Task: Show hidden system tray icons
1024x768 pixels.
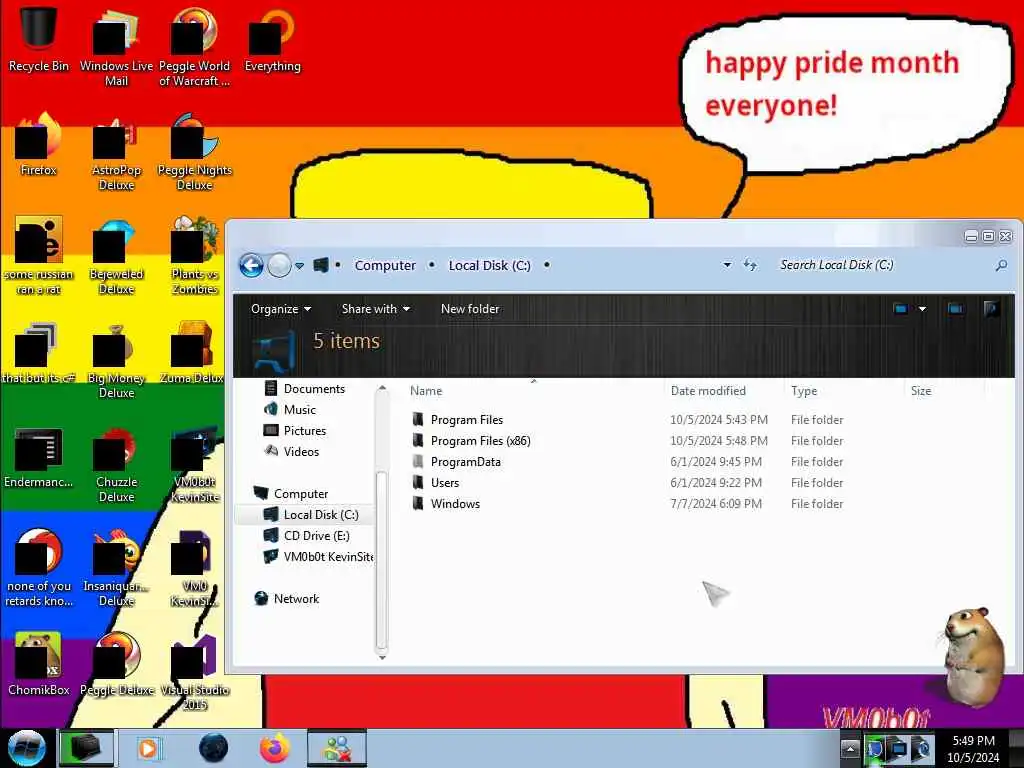Action: click(850, 748)
